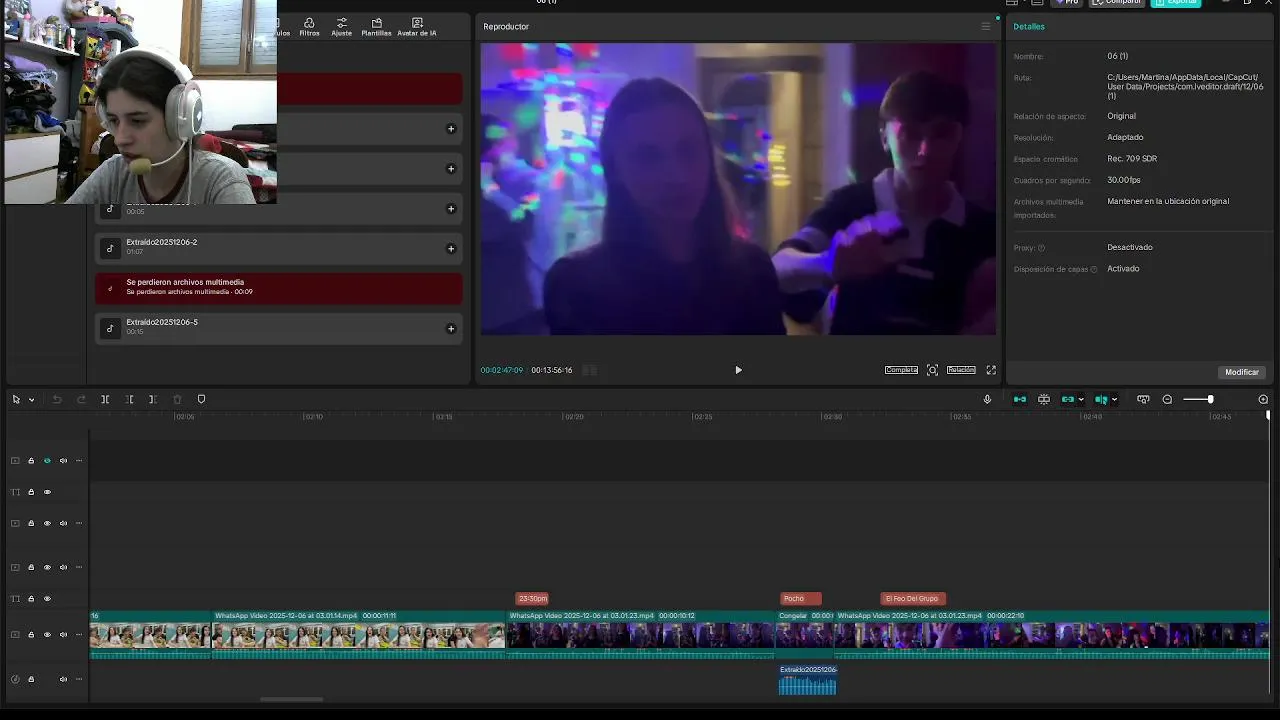Viewport: 1280px width, 720px height.
Task: Select the WhatsApp Video 03.01.14.mp4 clip
Action: point(358,635)
